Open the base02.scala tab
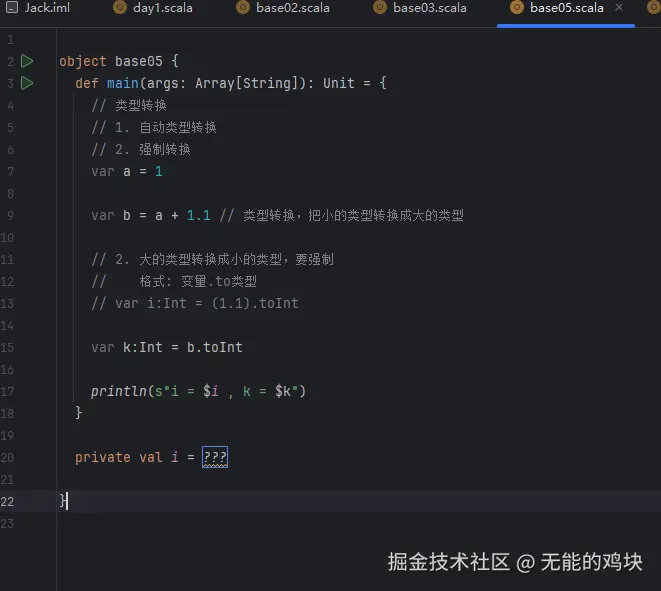The height and width of the screenshot is (591, 661). 283,8
